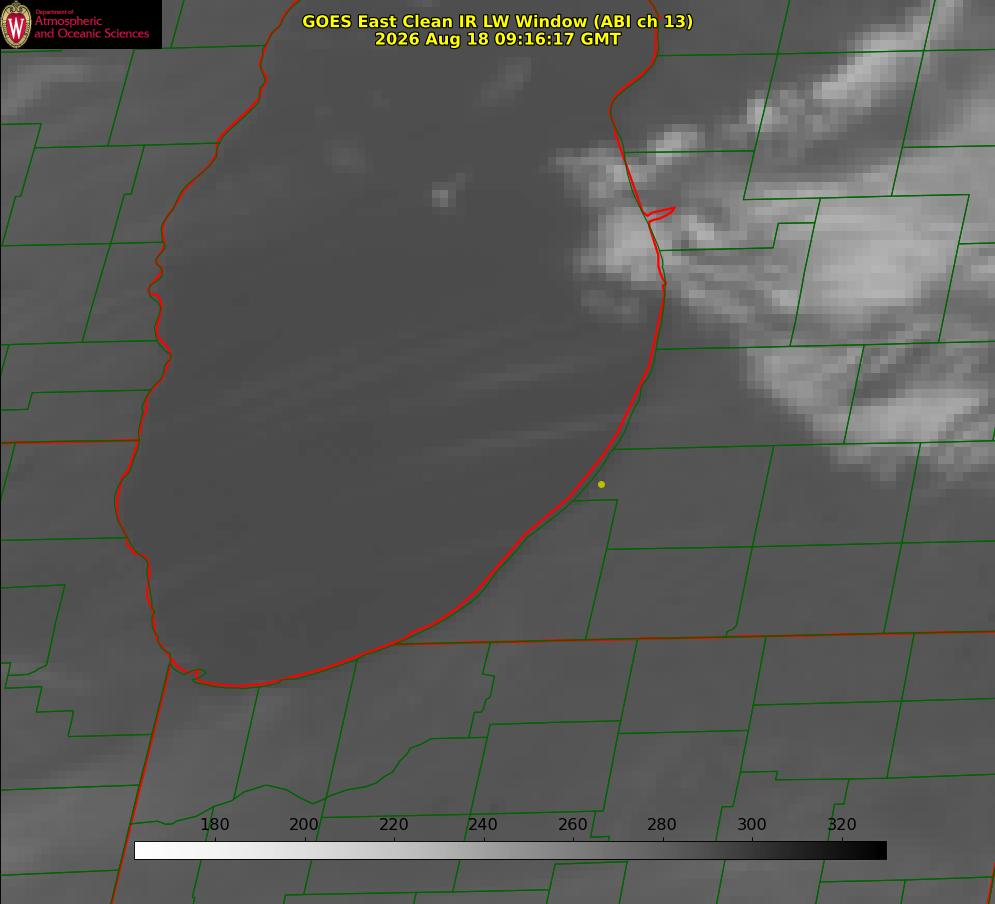
Task: Click the mid-gray center of the colorbar
Action: coord(510,851)
